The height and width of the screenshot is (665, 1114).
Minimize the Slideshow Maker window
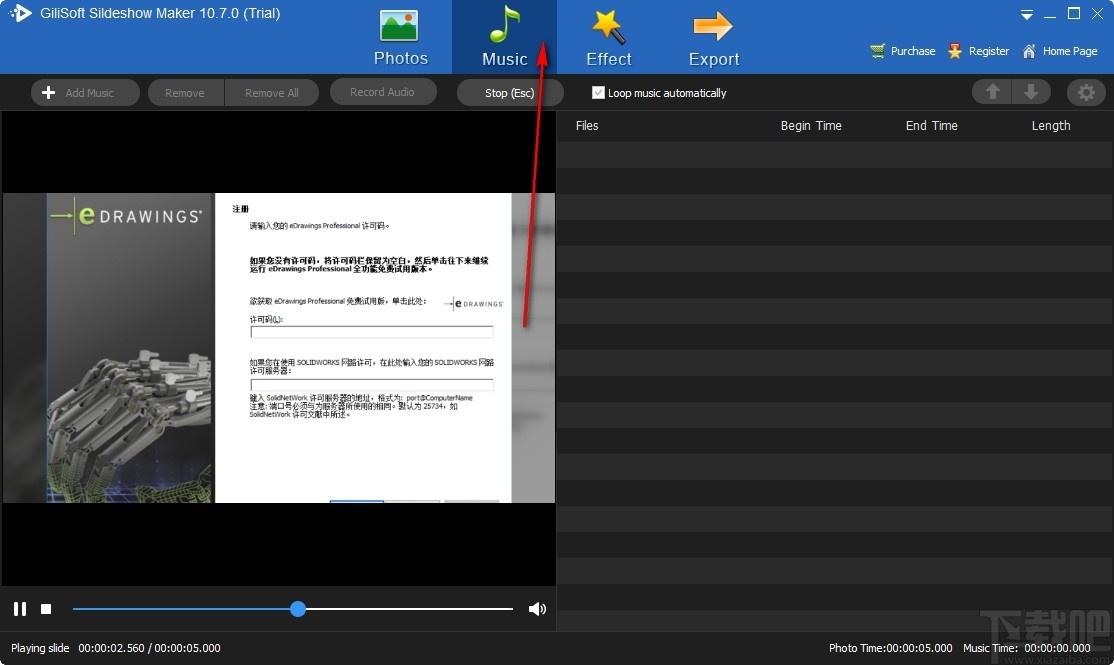coord(1050,14)
